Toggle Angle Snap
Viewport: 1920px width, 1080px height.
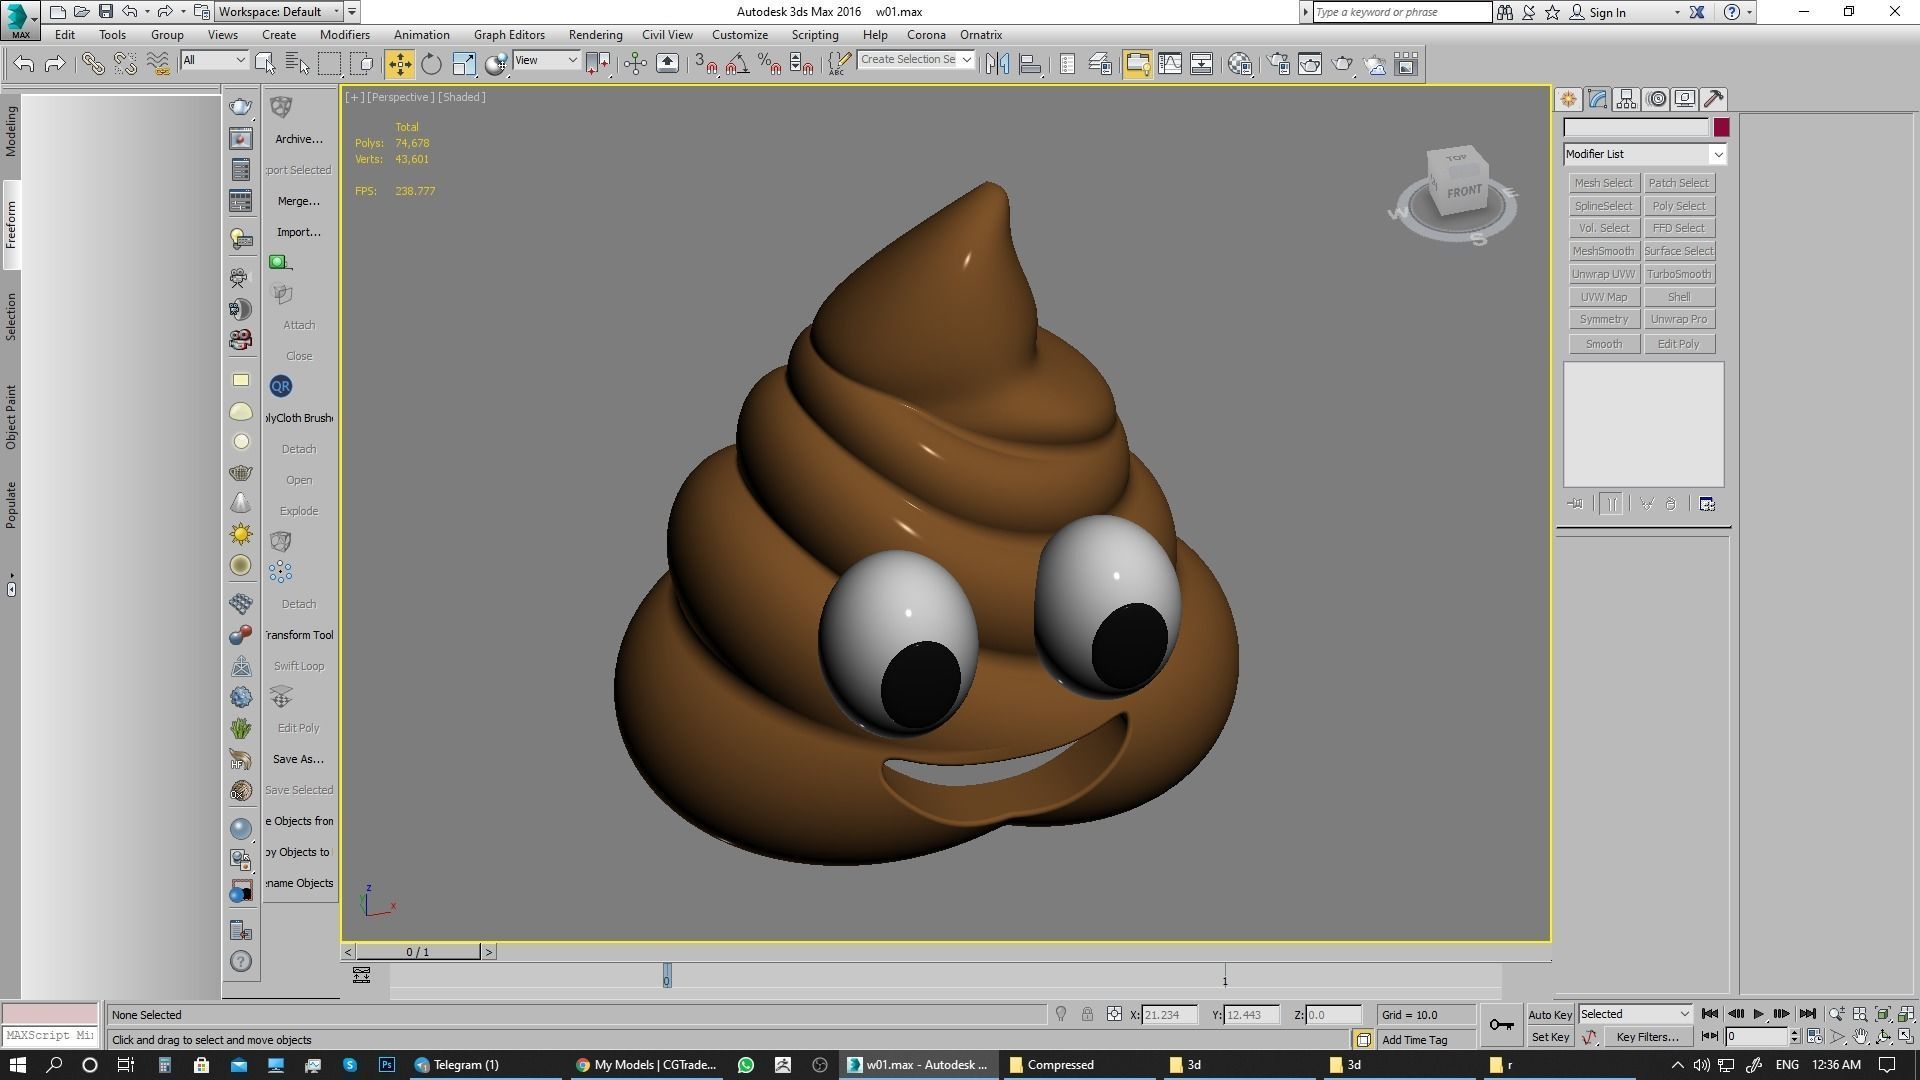(x=737, y=64)
